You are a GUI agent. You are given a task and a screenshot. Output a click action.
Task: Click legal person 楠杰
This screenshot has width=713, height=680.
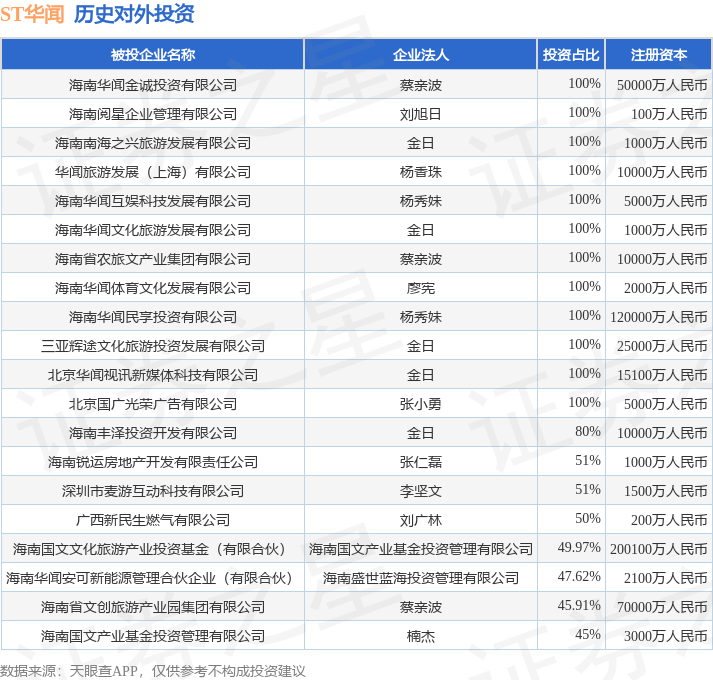421,636
